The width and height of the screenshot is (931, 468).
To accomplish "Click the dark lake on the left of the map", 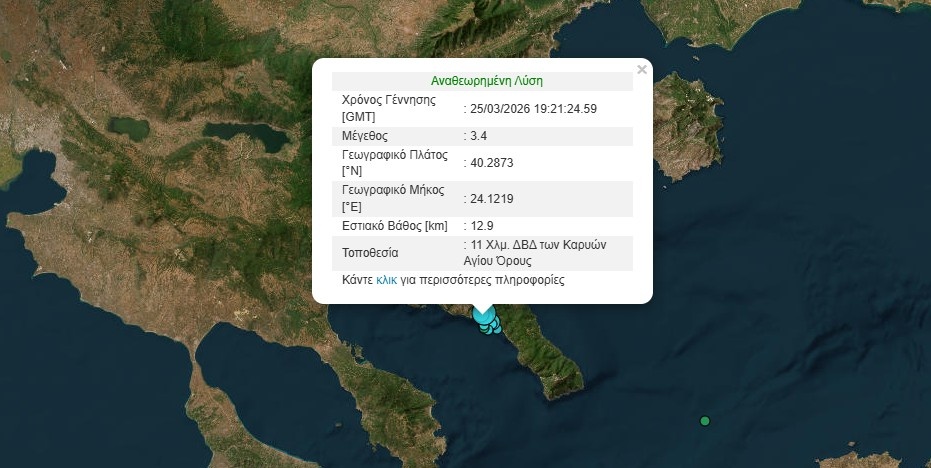I will pos(128,128).
